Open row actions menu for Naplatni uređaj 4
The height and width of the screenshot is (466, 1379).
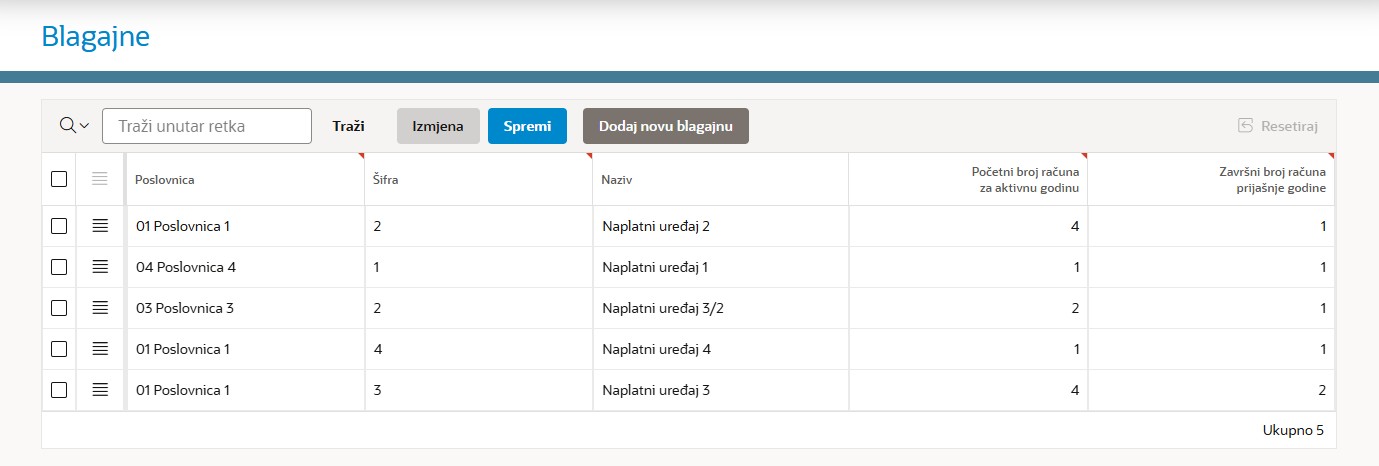coord(99,349)
